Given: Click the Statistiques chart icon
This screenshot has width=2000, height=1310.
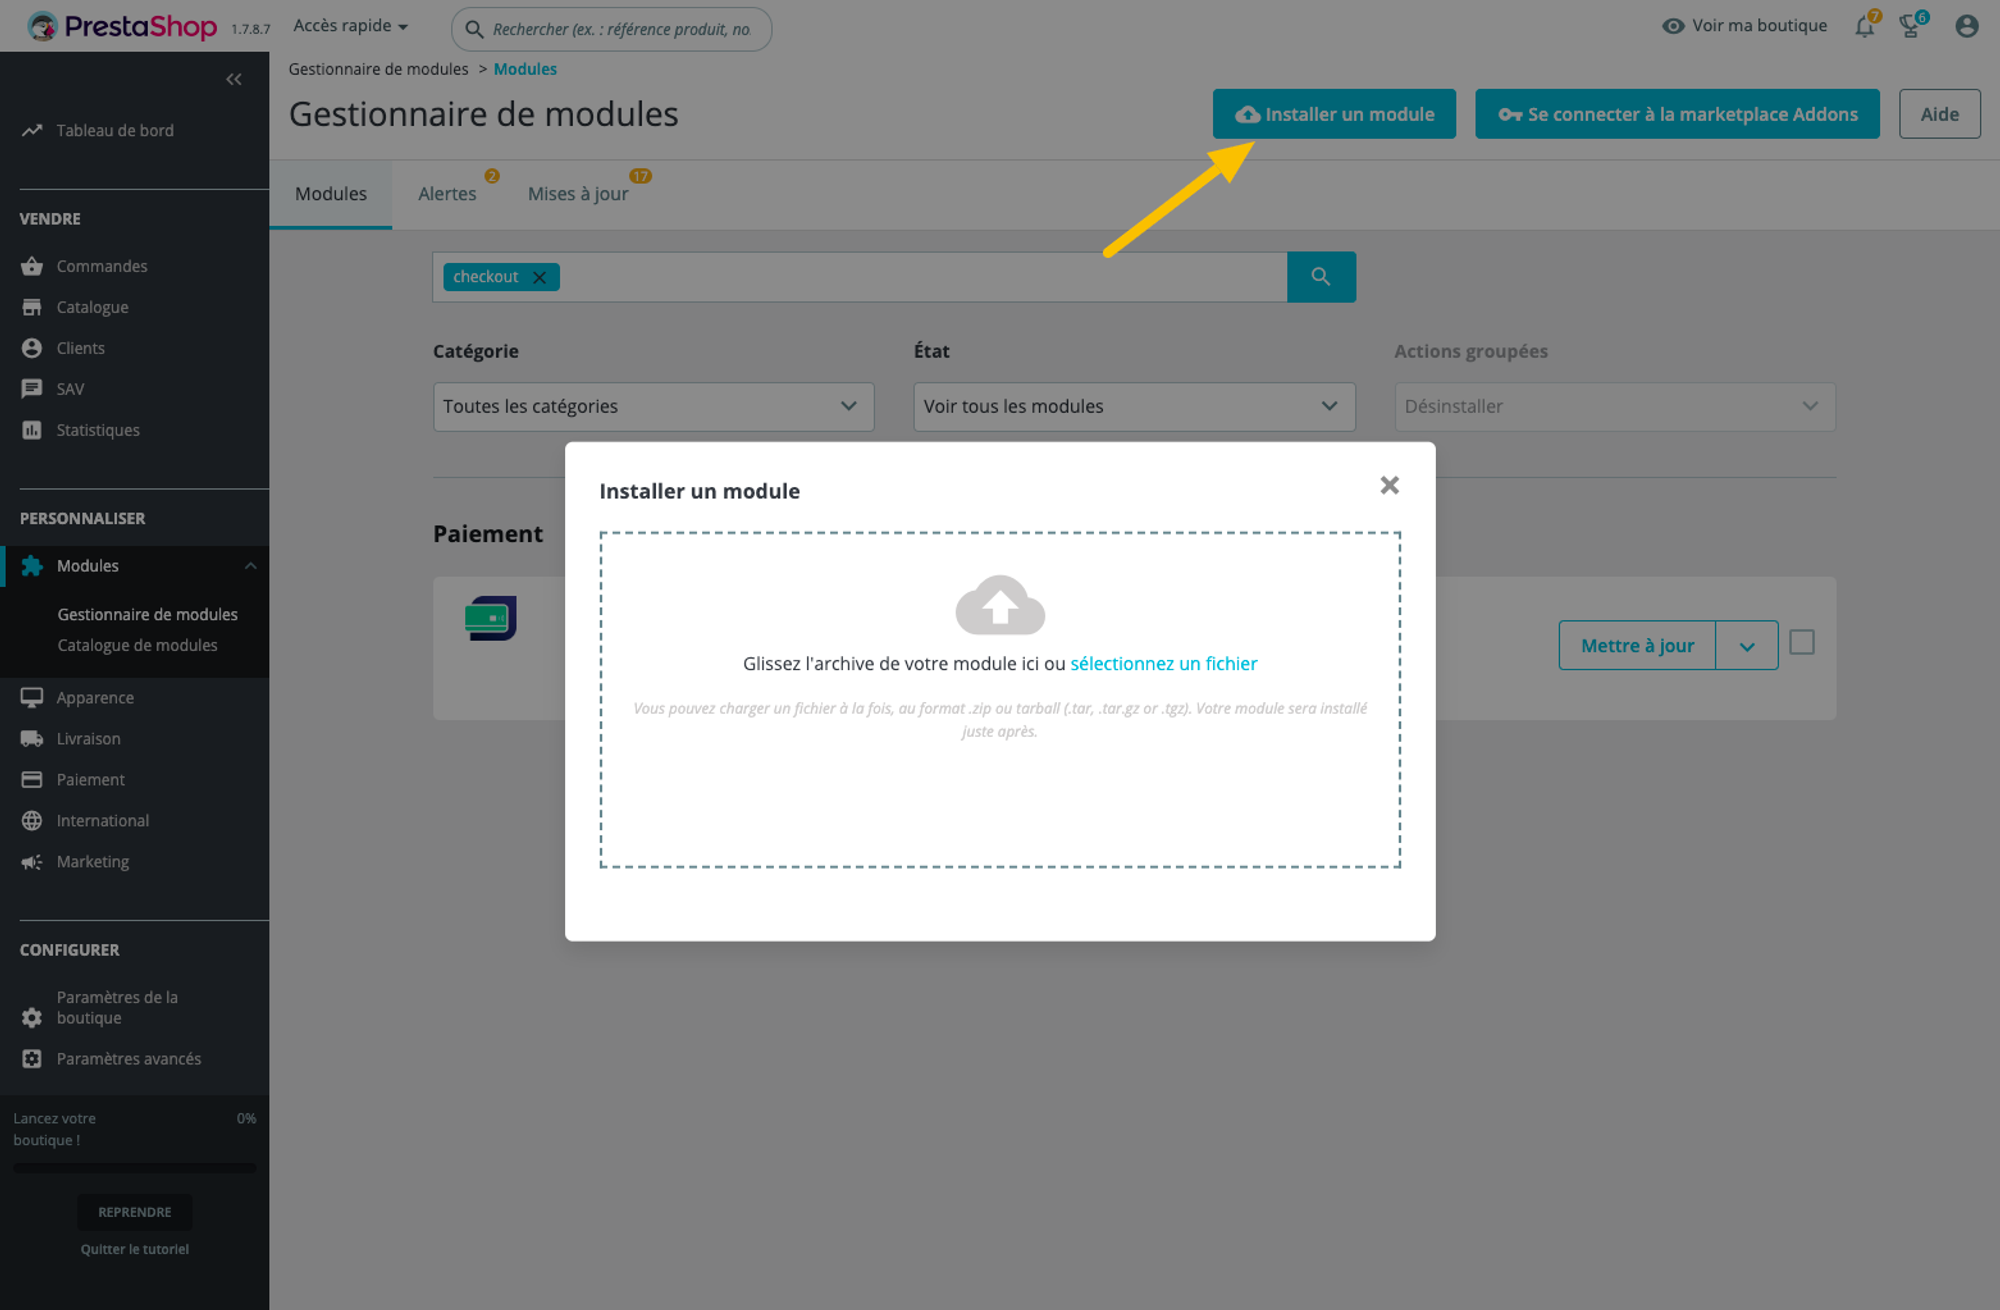Looking at the screenshot, I should point(32,430).
